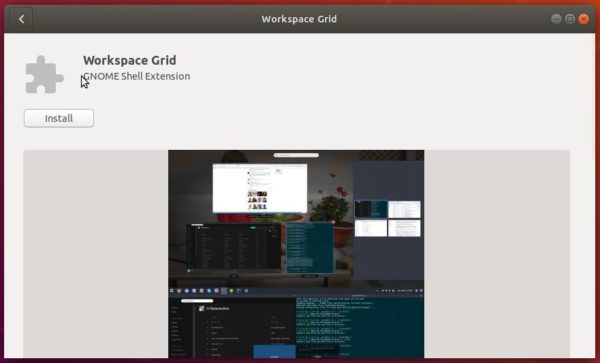Click the bold Workspace Grid heading
The image size is (600, 363).
(130, 60)
